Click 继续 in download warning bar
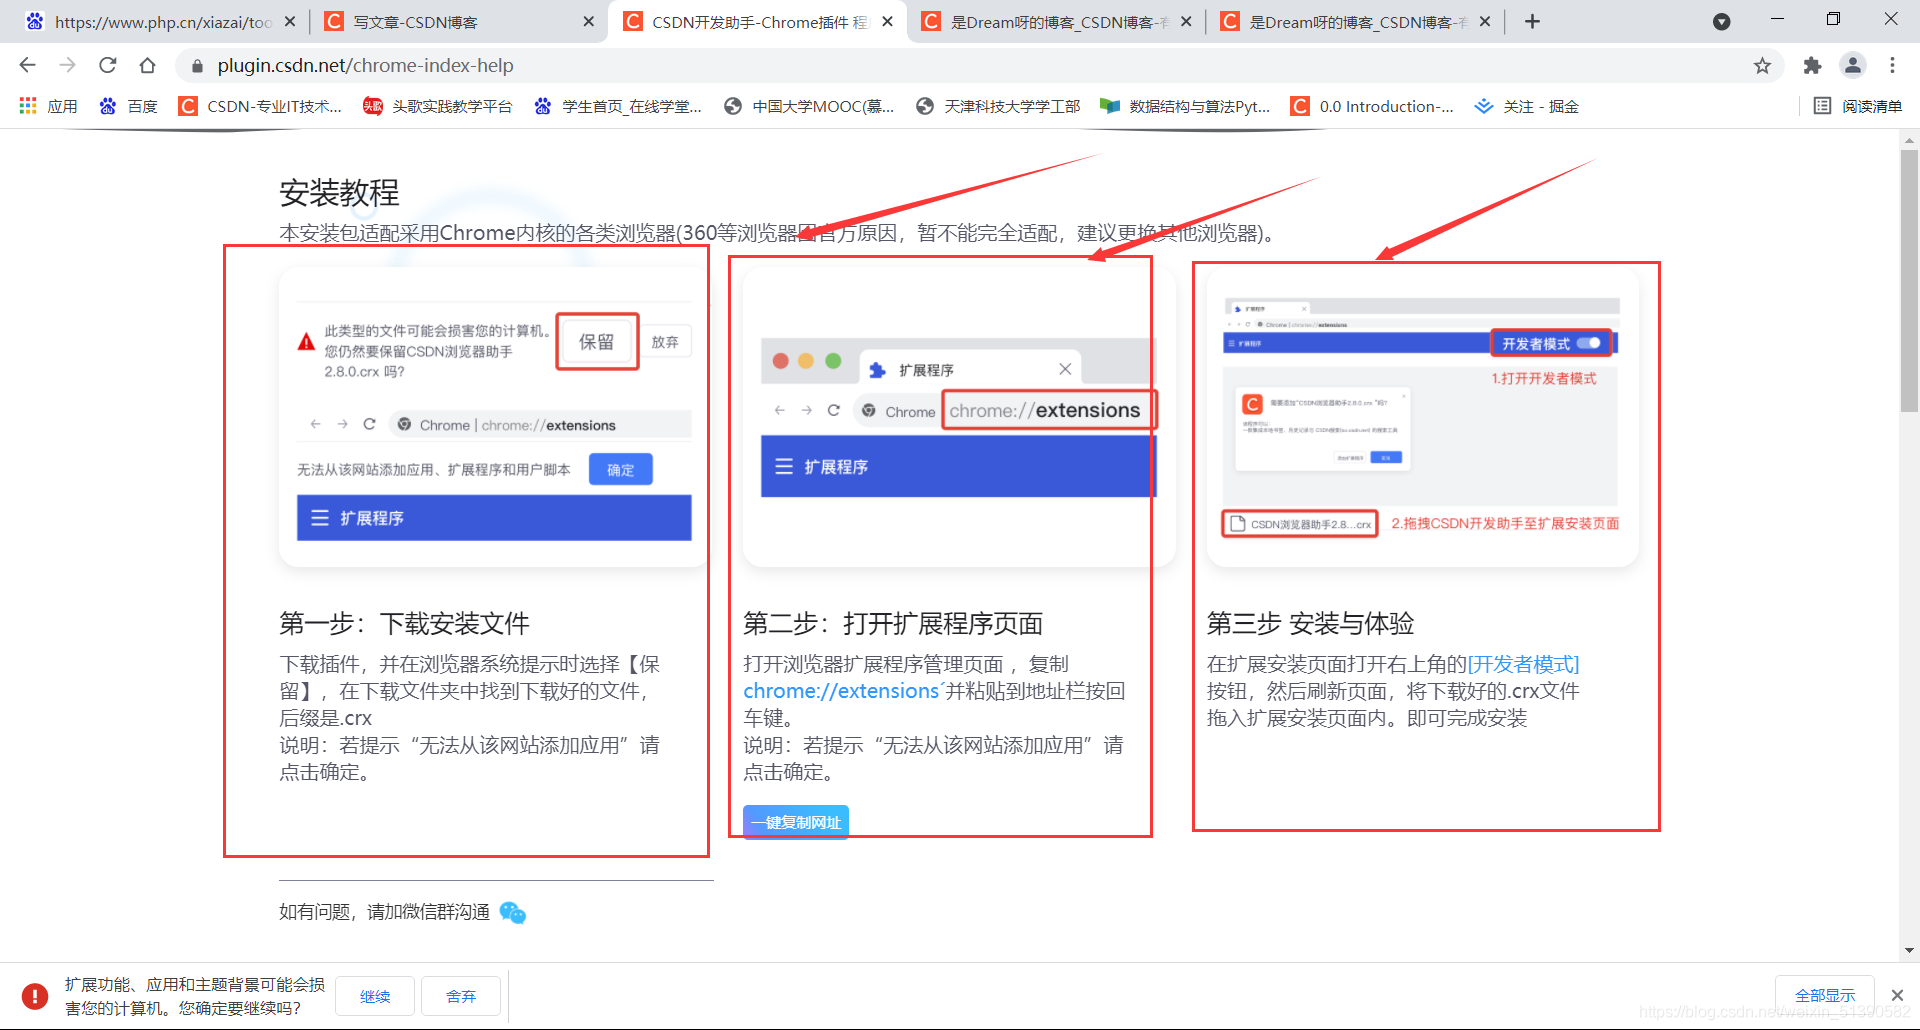1920x1030 pixels. click(x=375, y=996)
